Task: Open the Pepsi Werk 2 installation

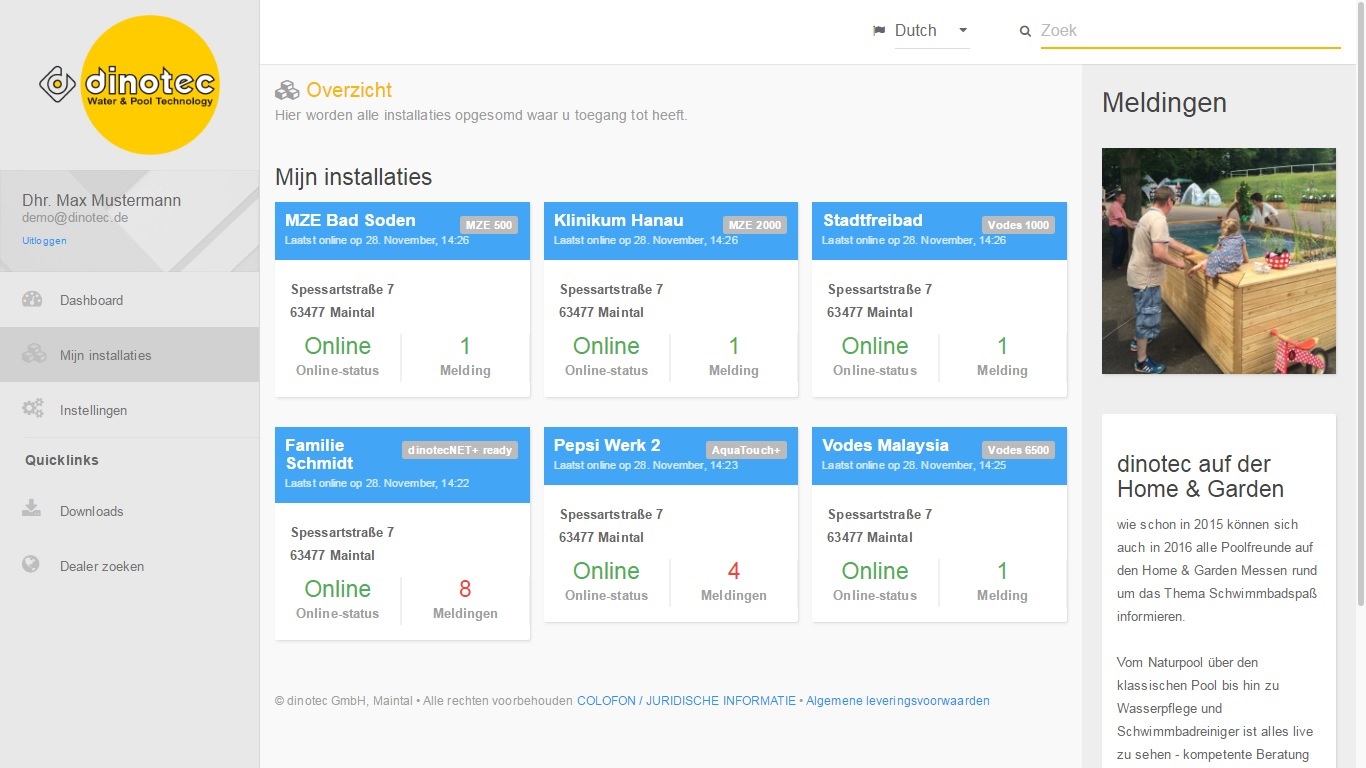Action: point(607,445)
